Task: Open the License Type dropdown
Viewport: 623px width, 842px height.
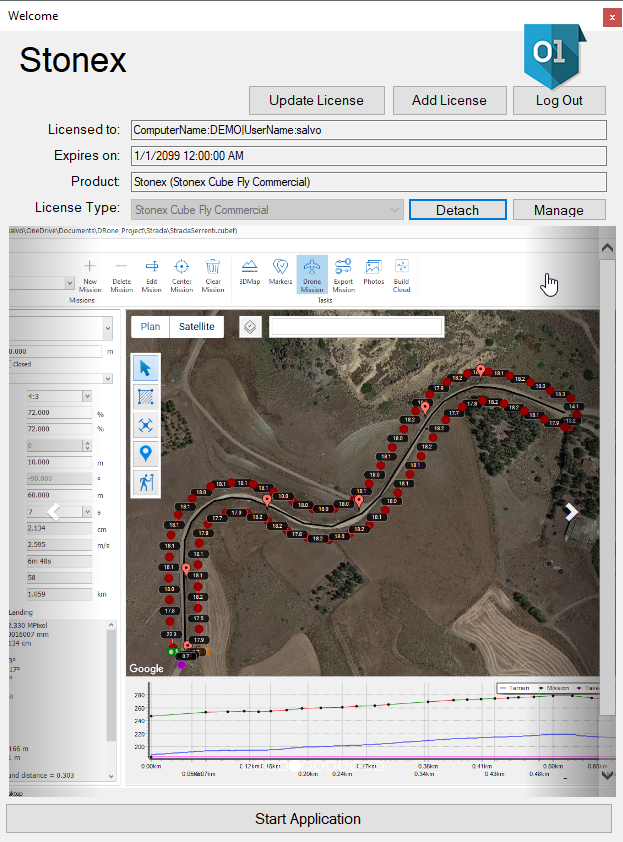Action: (267, 210)
